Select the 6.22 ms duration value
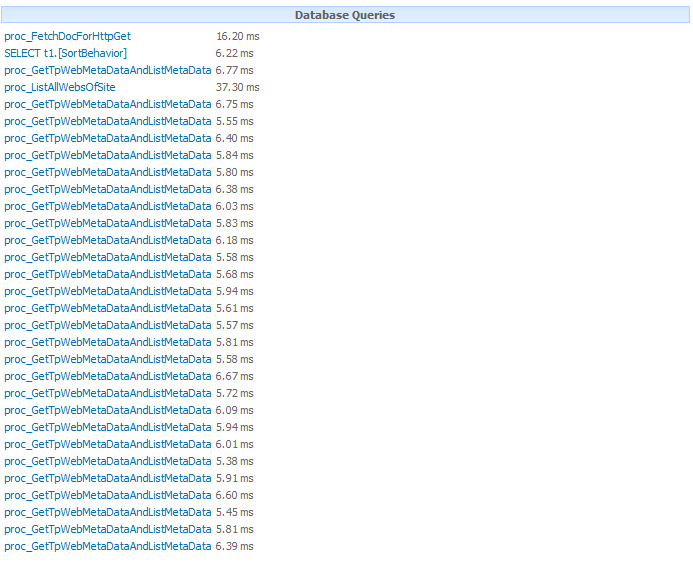The width and height of the screenshot is (693, 562). point(235,53)
